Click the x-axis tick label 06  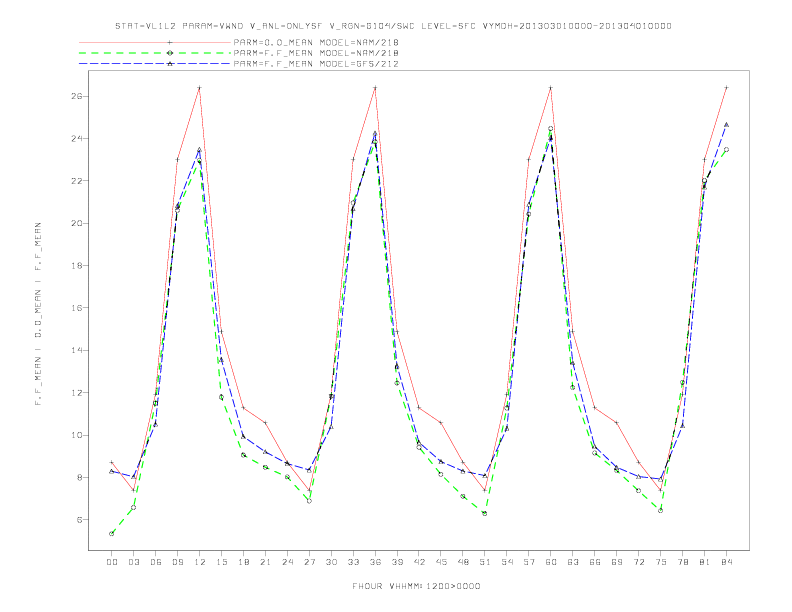coord(156,562)
